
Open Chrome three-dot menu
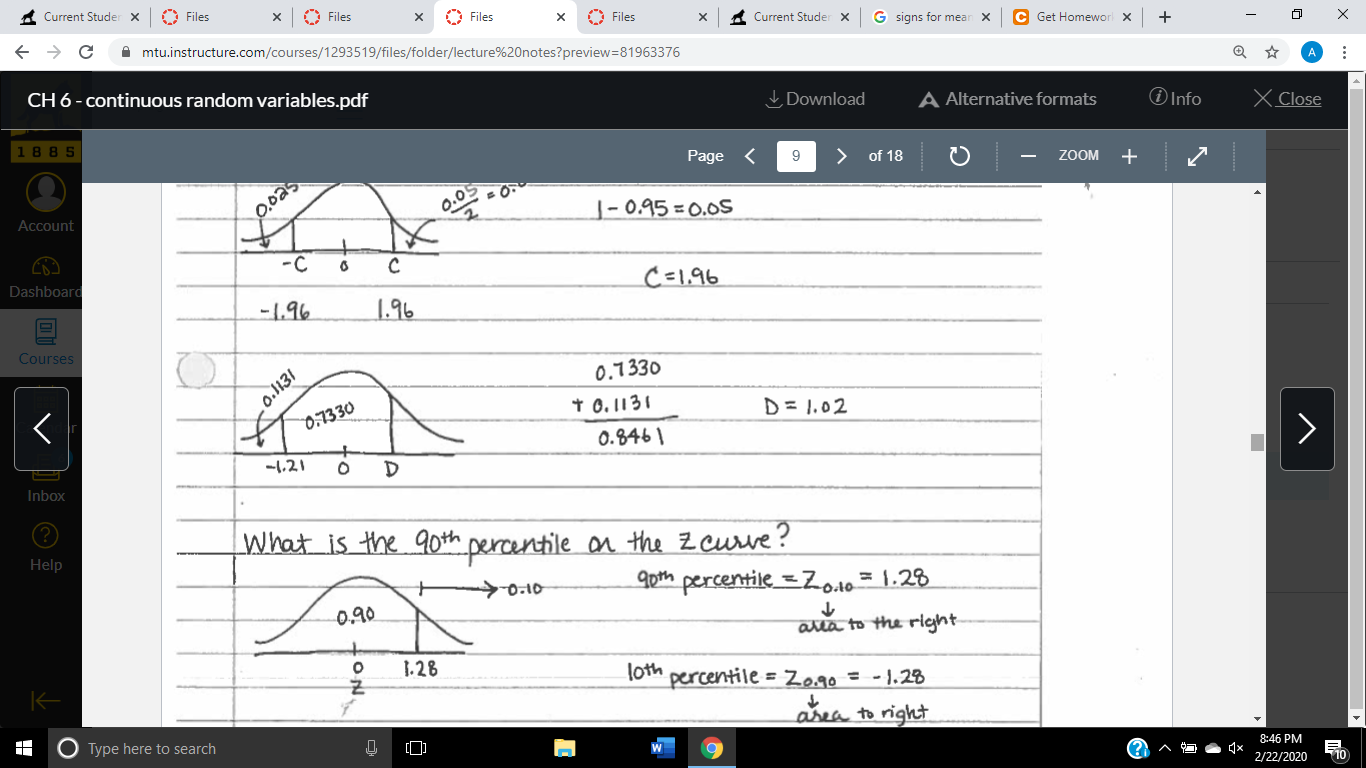(x=1345, y=52)
